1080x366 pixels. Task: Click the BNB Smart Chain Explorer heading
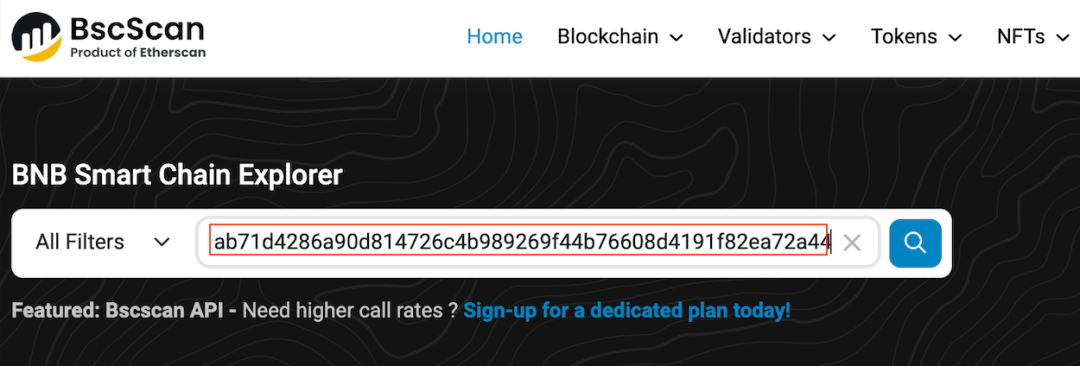pos(177,176)
